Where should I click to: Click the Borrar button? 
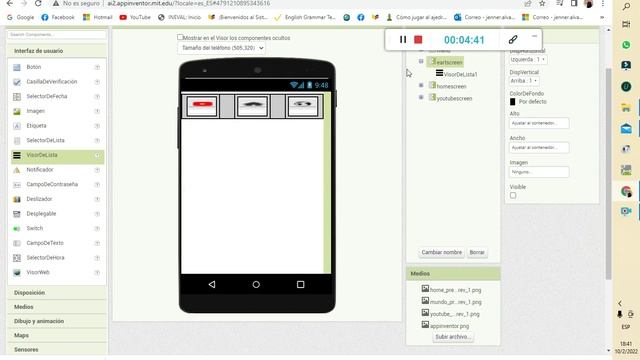tap(477, 252)
